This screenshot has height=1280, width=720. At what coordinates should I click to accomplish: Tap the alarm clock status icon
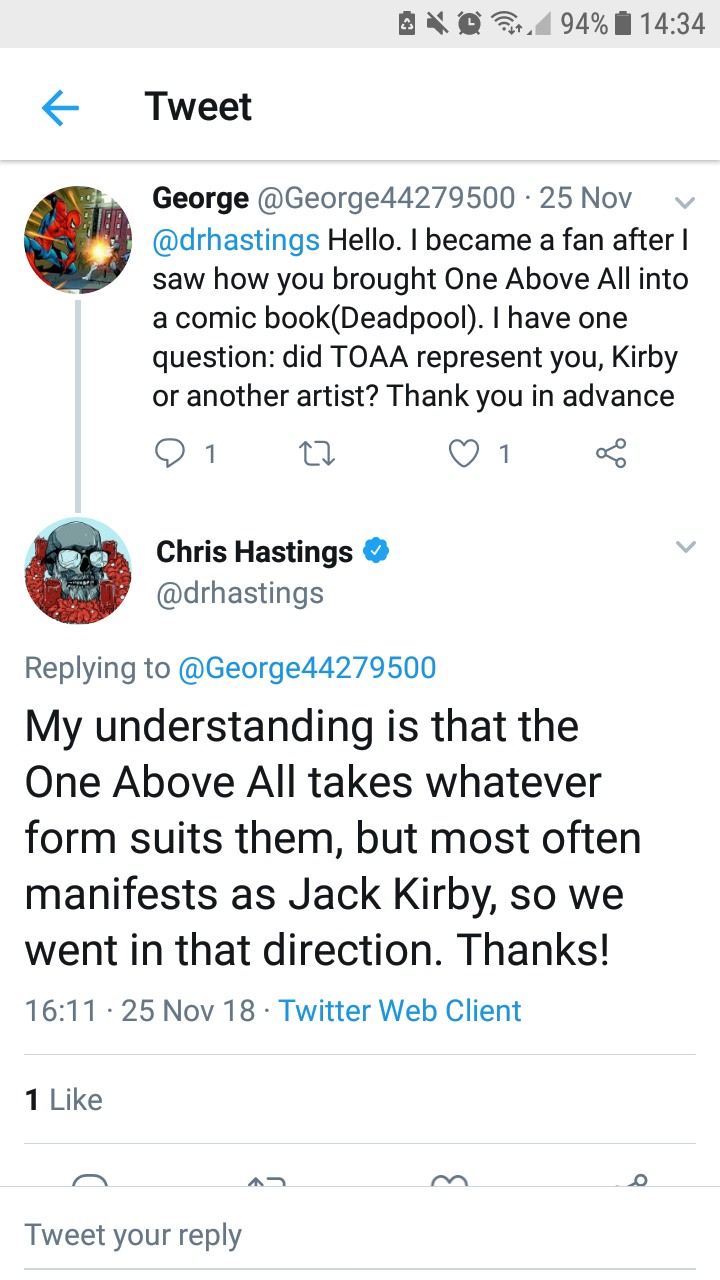coord(468,24)
